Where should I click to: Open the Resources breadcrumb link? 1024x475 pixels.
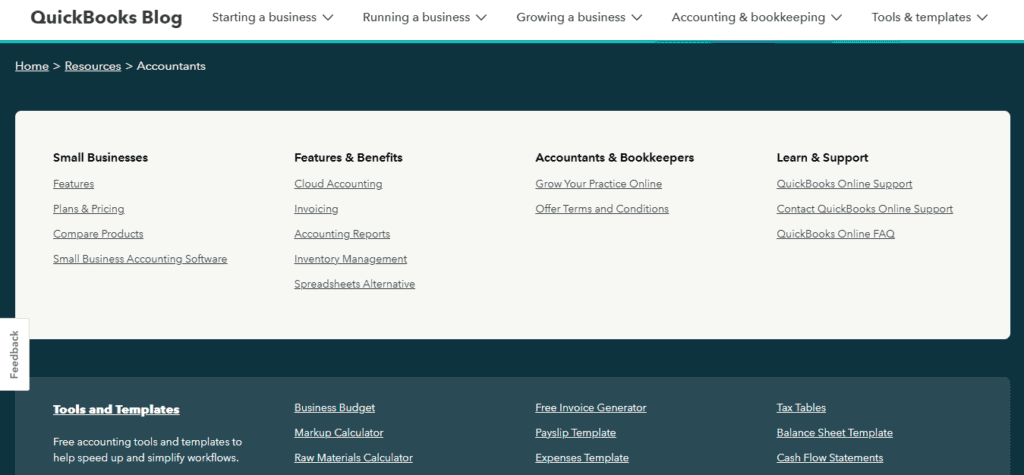[93, 66]
